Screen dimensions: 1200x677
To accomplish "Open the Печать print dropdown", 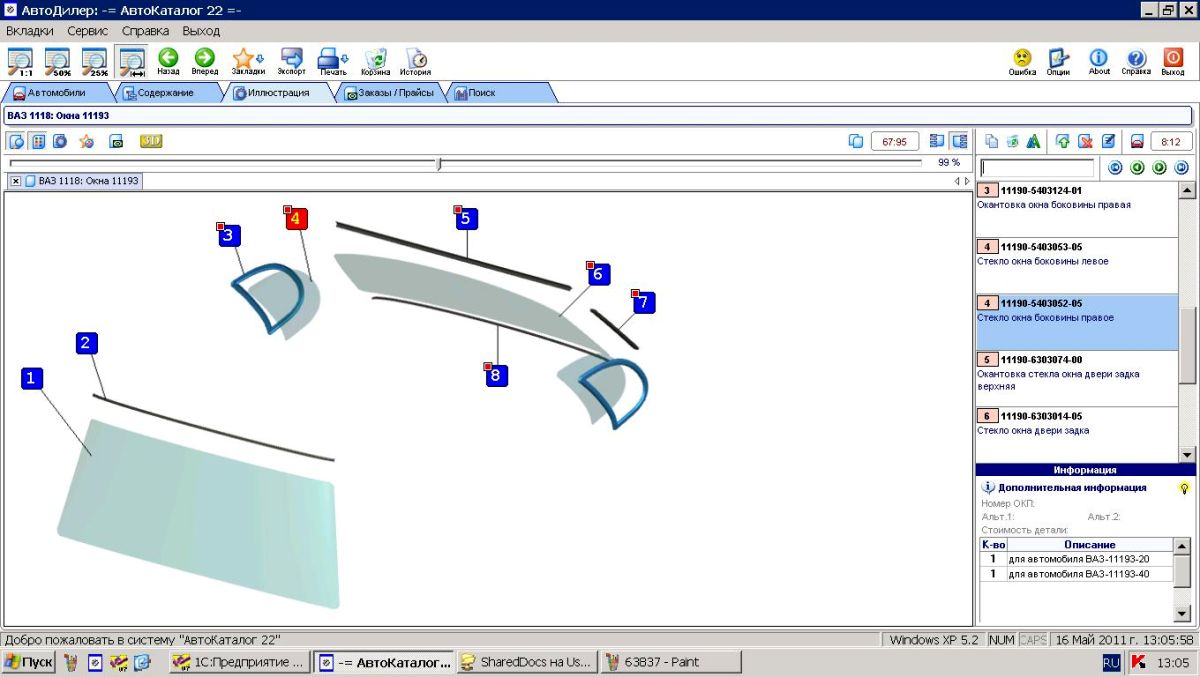I will pyautogui.click(x=332, y=61).
